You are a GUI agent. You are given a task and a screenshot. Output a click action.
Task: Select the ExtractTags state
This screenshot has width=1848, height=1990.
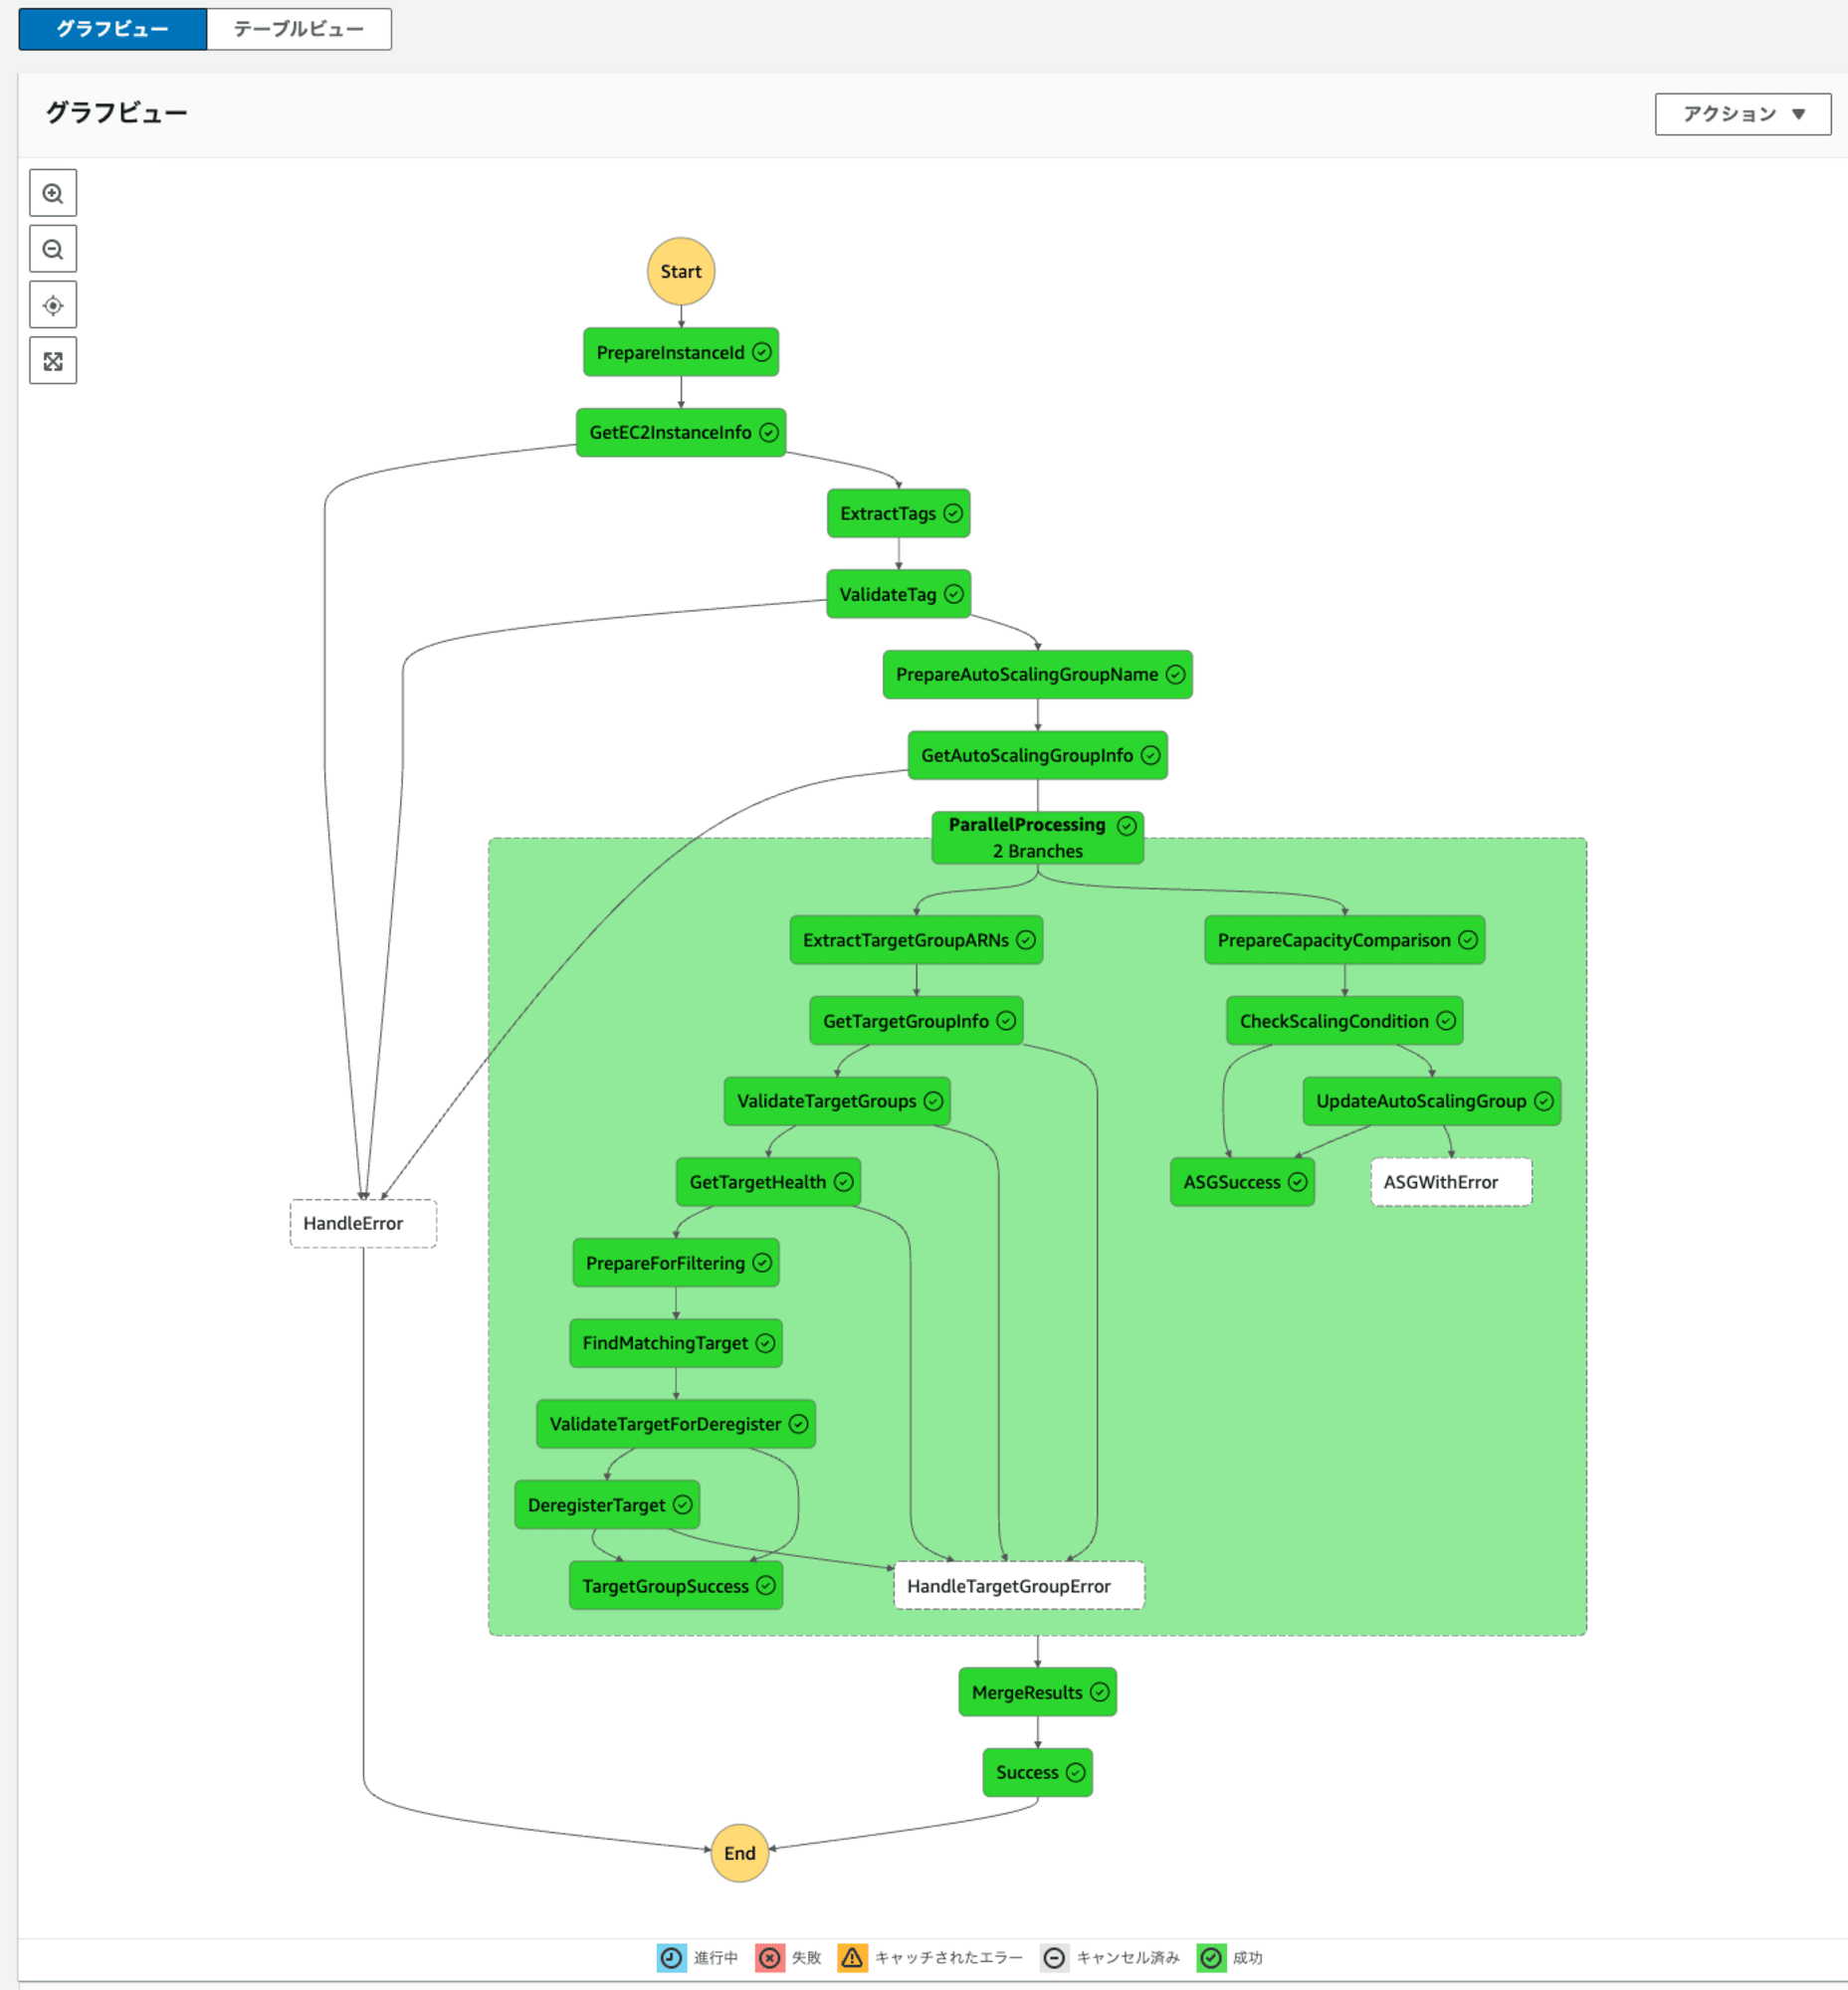pyautogui.click(x=898, y=513)
